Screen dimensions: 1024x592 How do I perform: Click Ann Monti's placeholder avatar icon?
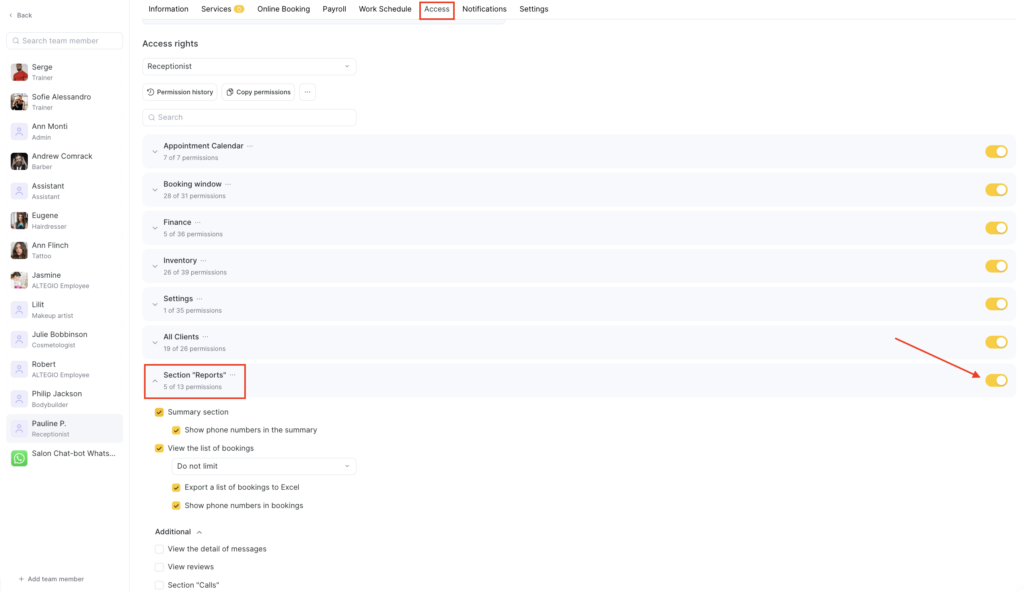19,131
